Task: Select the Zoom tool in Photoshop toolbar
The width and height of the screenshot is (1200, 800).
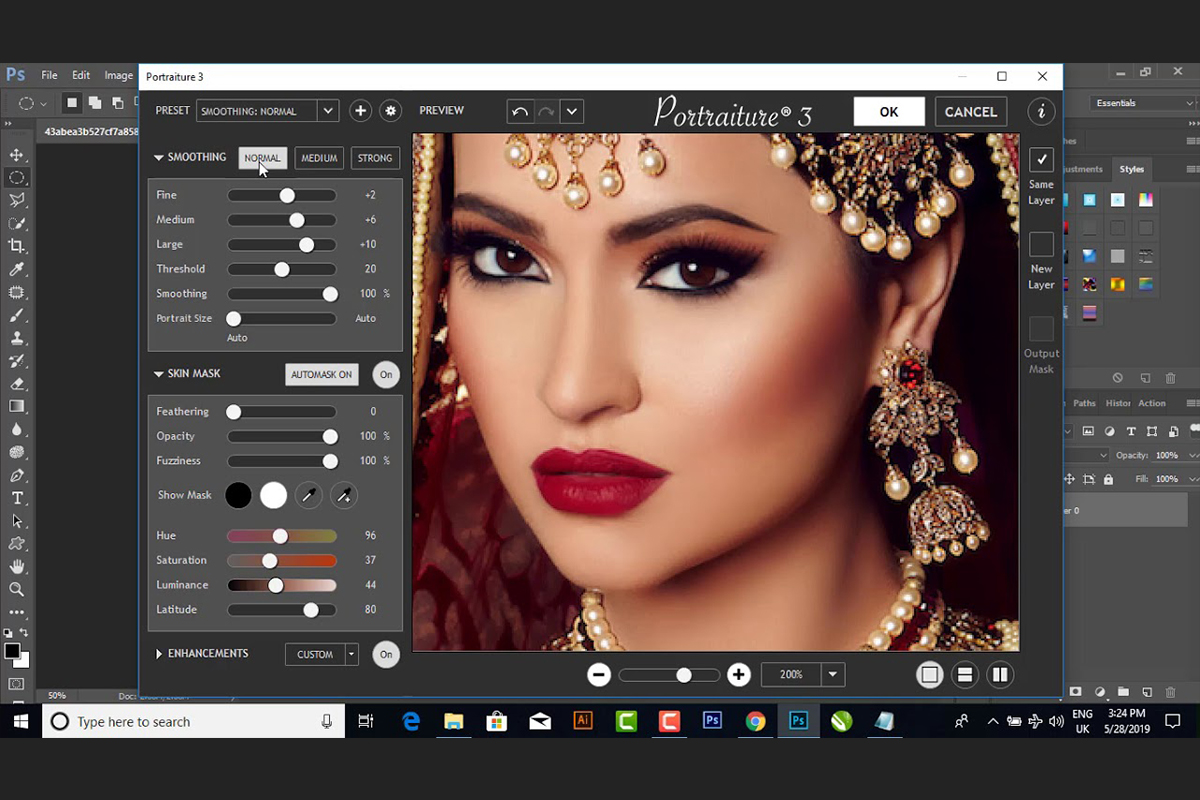Action: pyautogui.click(x=17, y=590)
